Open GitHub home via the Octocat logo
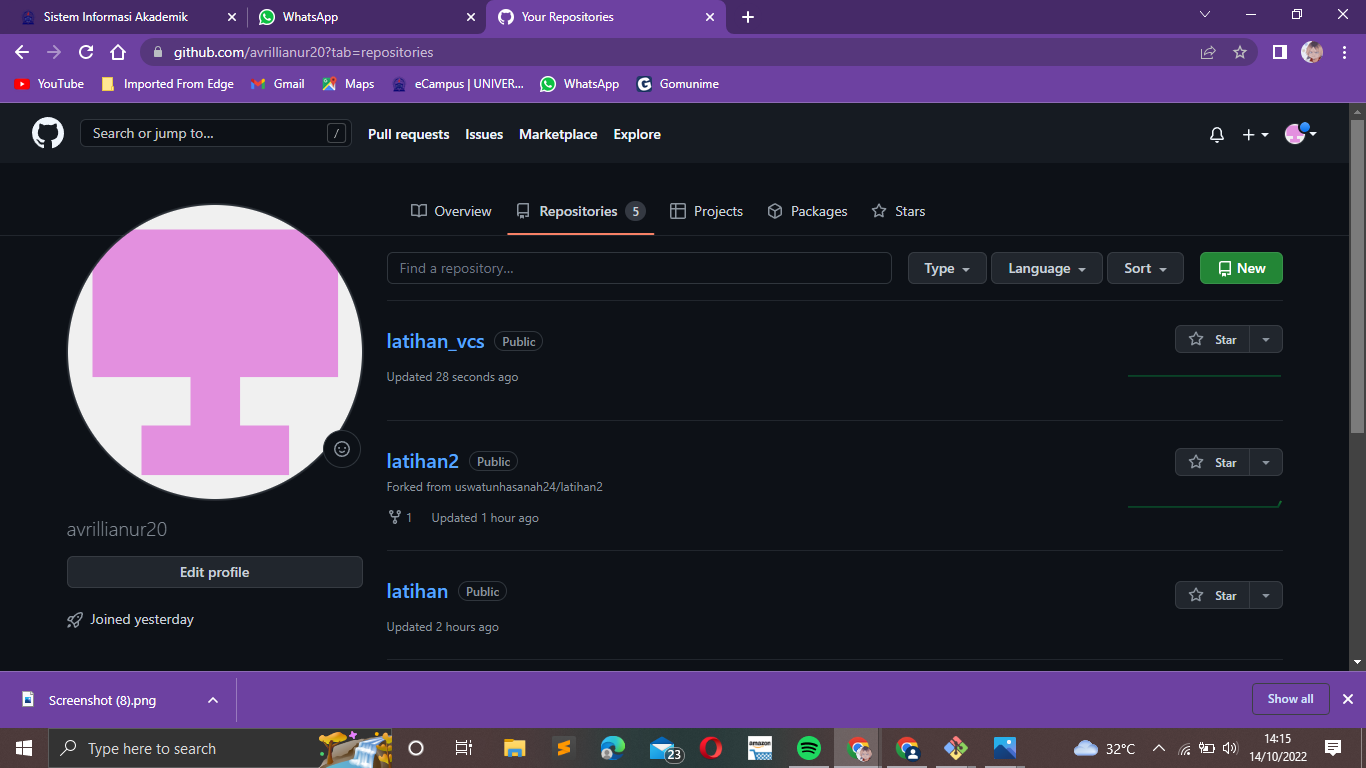Screen dimensions: 1366x768 48,133
